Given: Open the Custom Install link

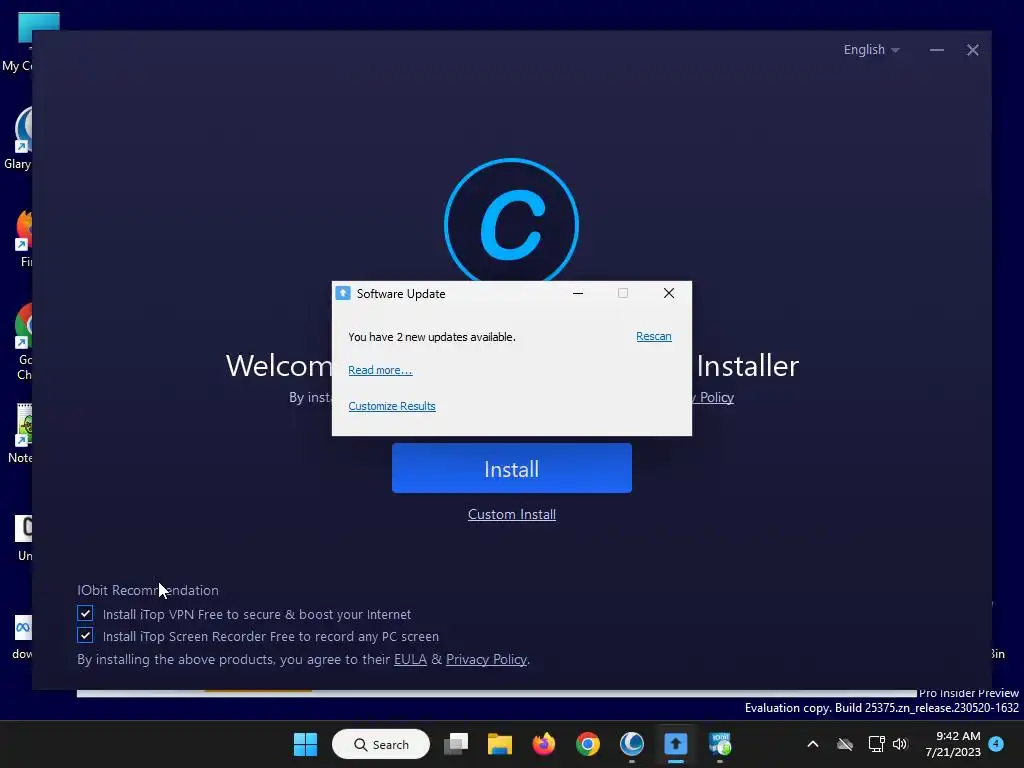Looking at the screenshot, I should pyautogui.click(x=511, y=515).
